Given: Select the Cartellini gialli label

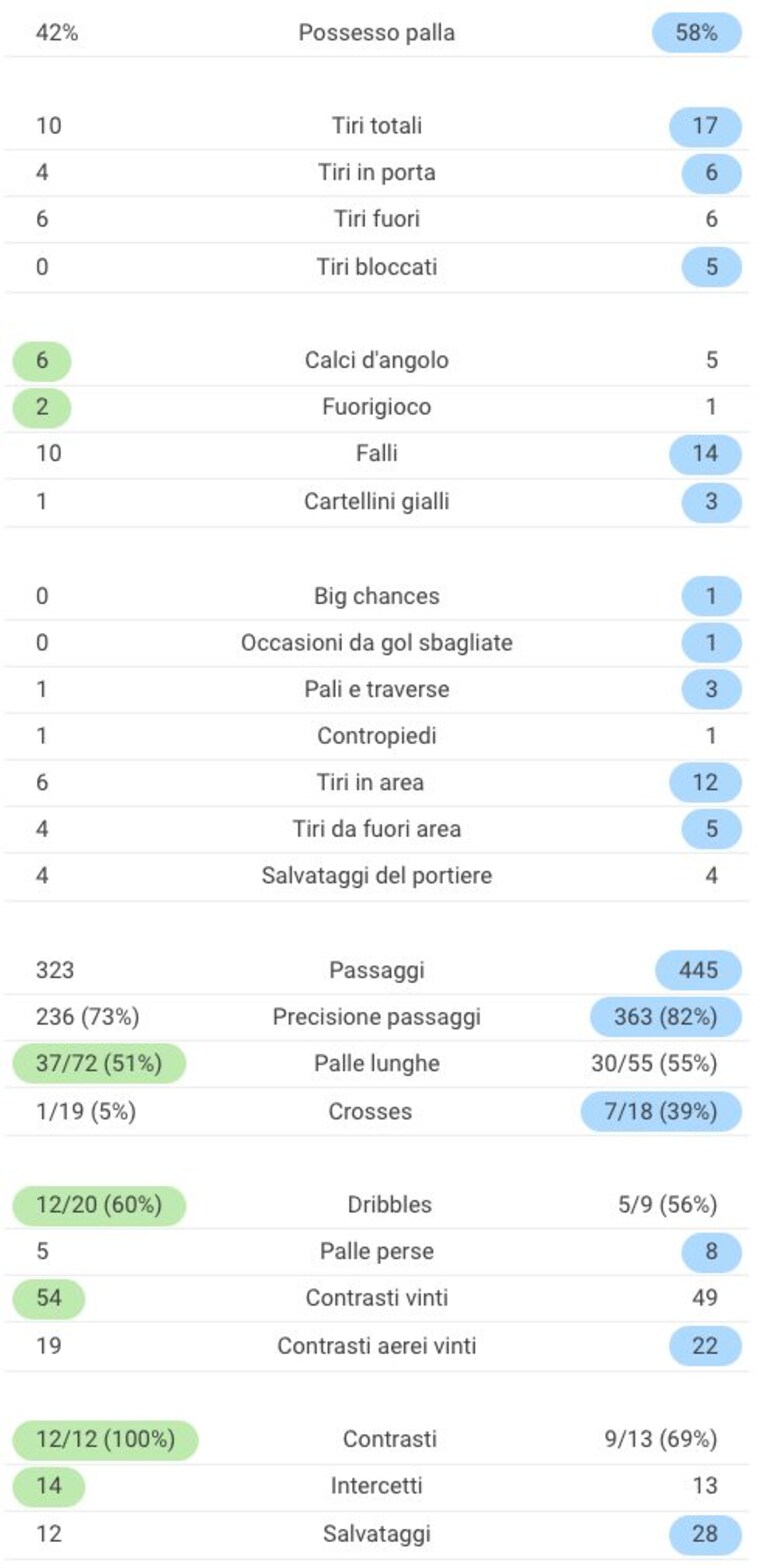Looking at the screenshot, I should [x=377, y=501].
